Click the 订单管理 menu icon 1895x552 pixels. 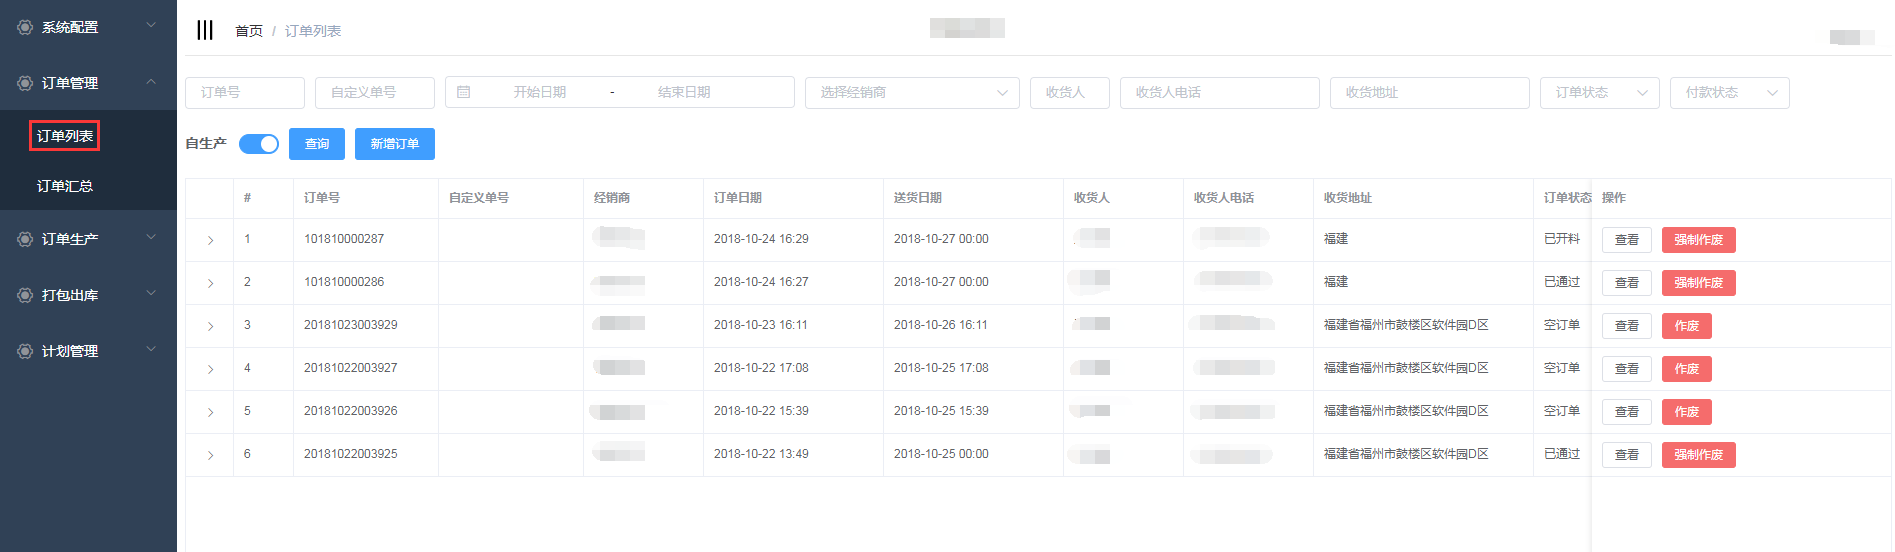25,83
